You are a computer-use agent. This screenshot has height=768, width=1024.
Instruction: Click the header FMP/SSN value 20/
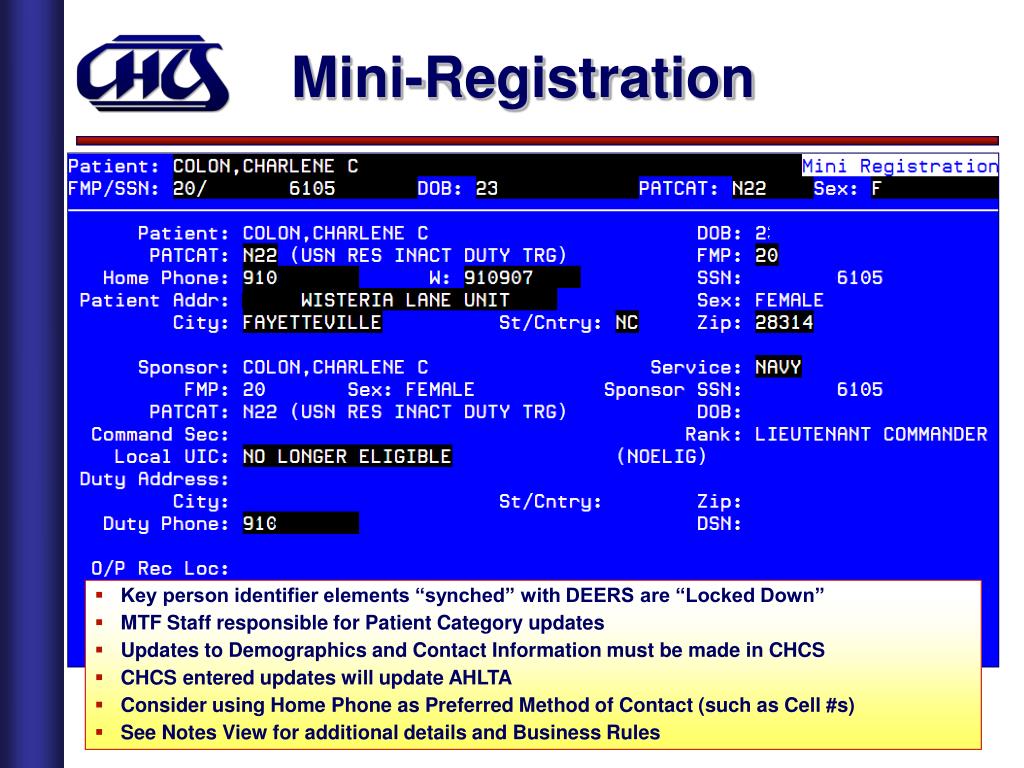tap(190, 189)
